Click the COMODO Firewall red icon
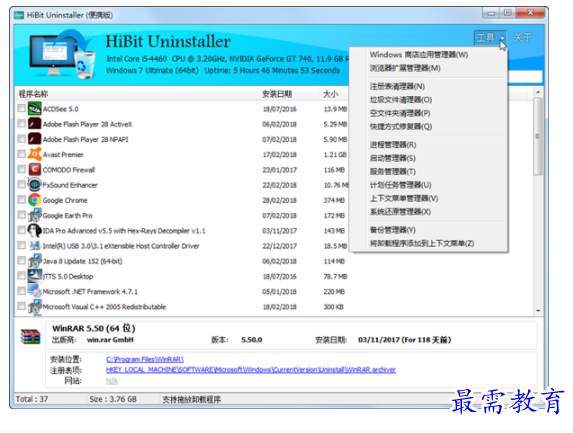573x433 pixels. point(35,170)
